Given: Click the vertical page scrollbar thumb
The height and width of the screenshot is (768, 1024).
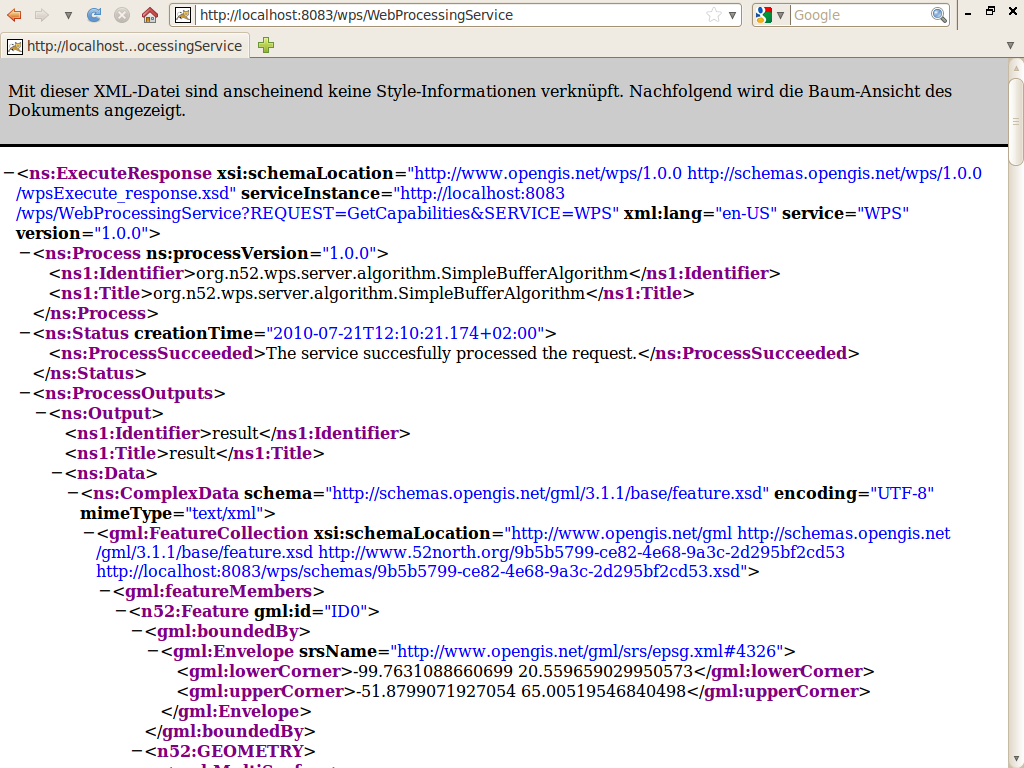Looking at the screenshot, I should [1016, 120].
